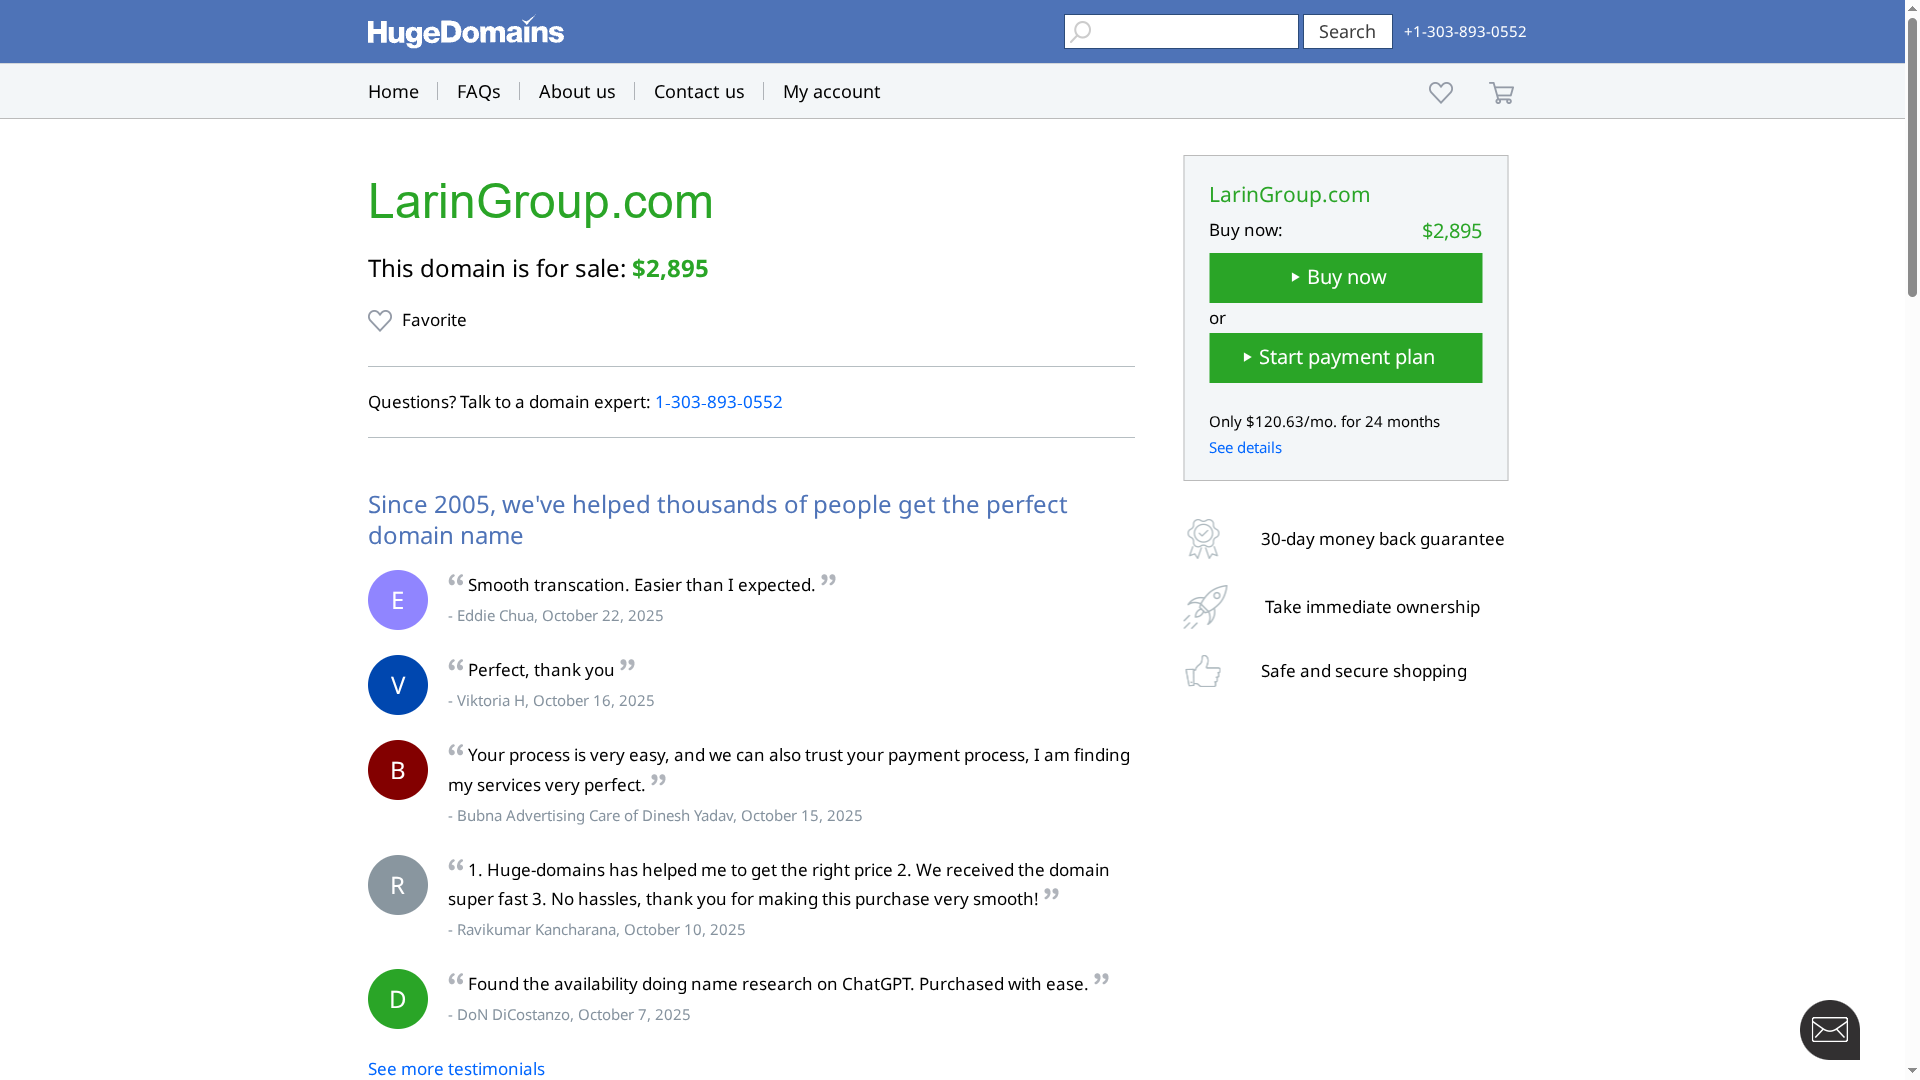Call the domain expert phone number link
1920x1080 pixels.
coord(719,402)
